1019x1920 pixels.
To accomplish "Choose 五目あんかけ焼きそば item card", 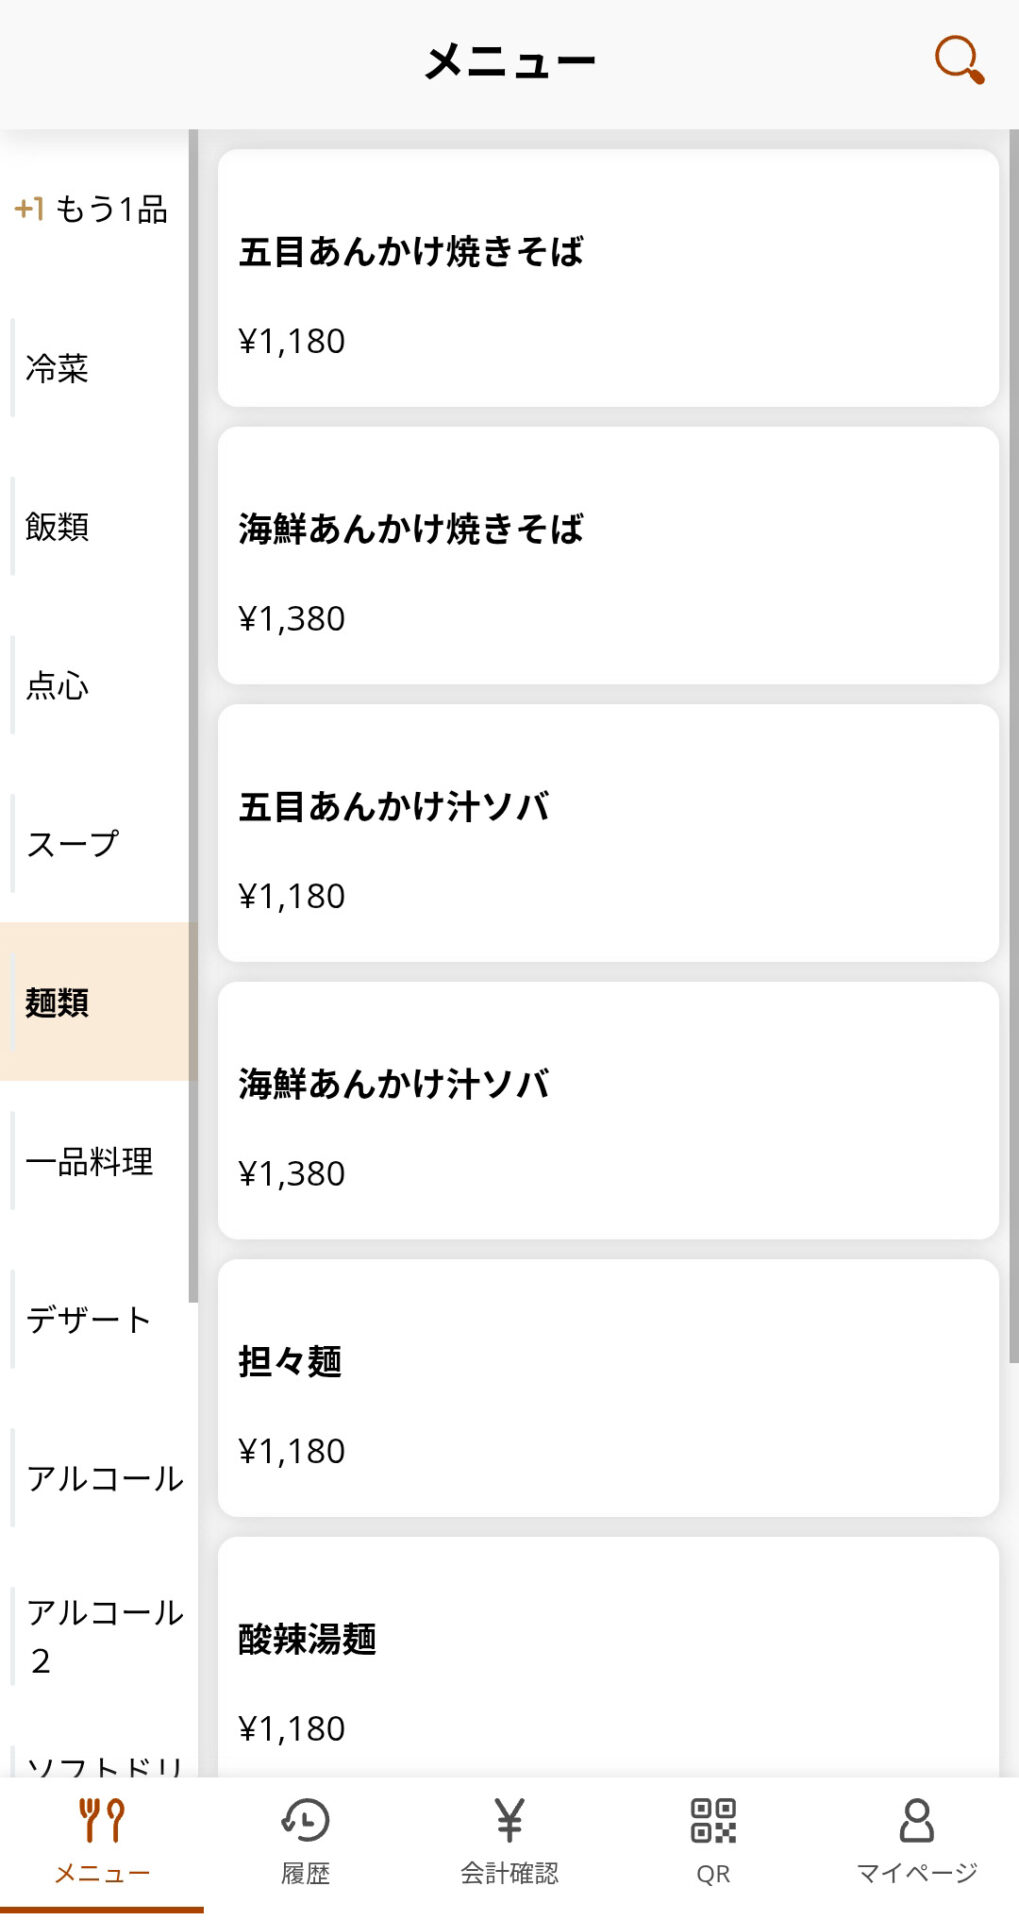I will point(608,278).
